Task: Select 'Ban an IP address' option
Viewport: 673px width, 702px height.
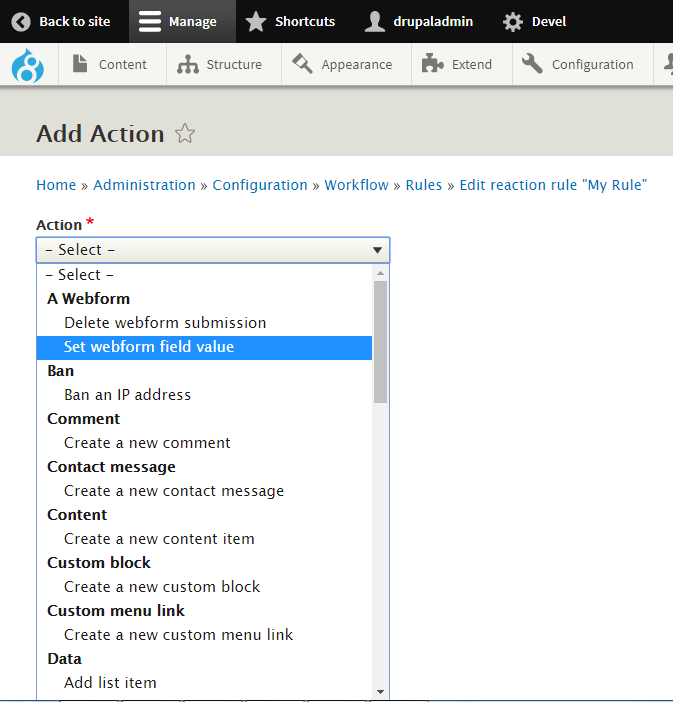Action: [x=127, y=395]
